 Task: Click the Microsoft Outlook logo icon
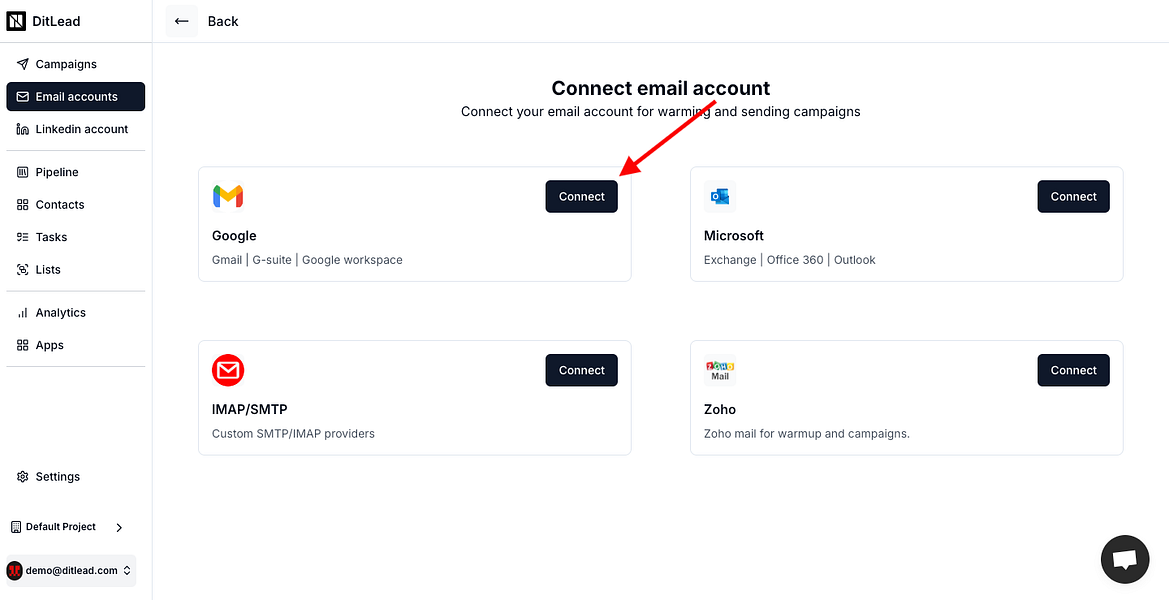point(720,196)
